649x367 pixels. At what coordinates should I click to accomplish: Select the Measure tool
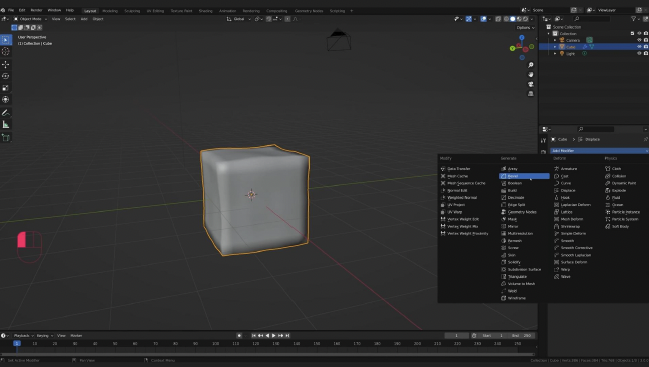5,125
